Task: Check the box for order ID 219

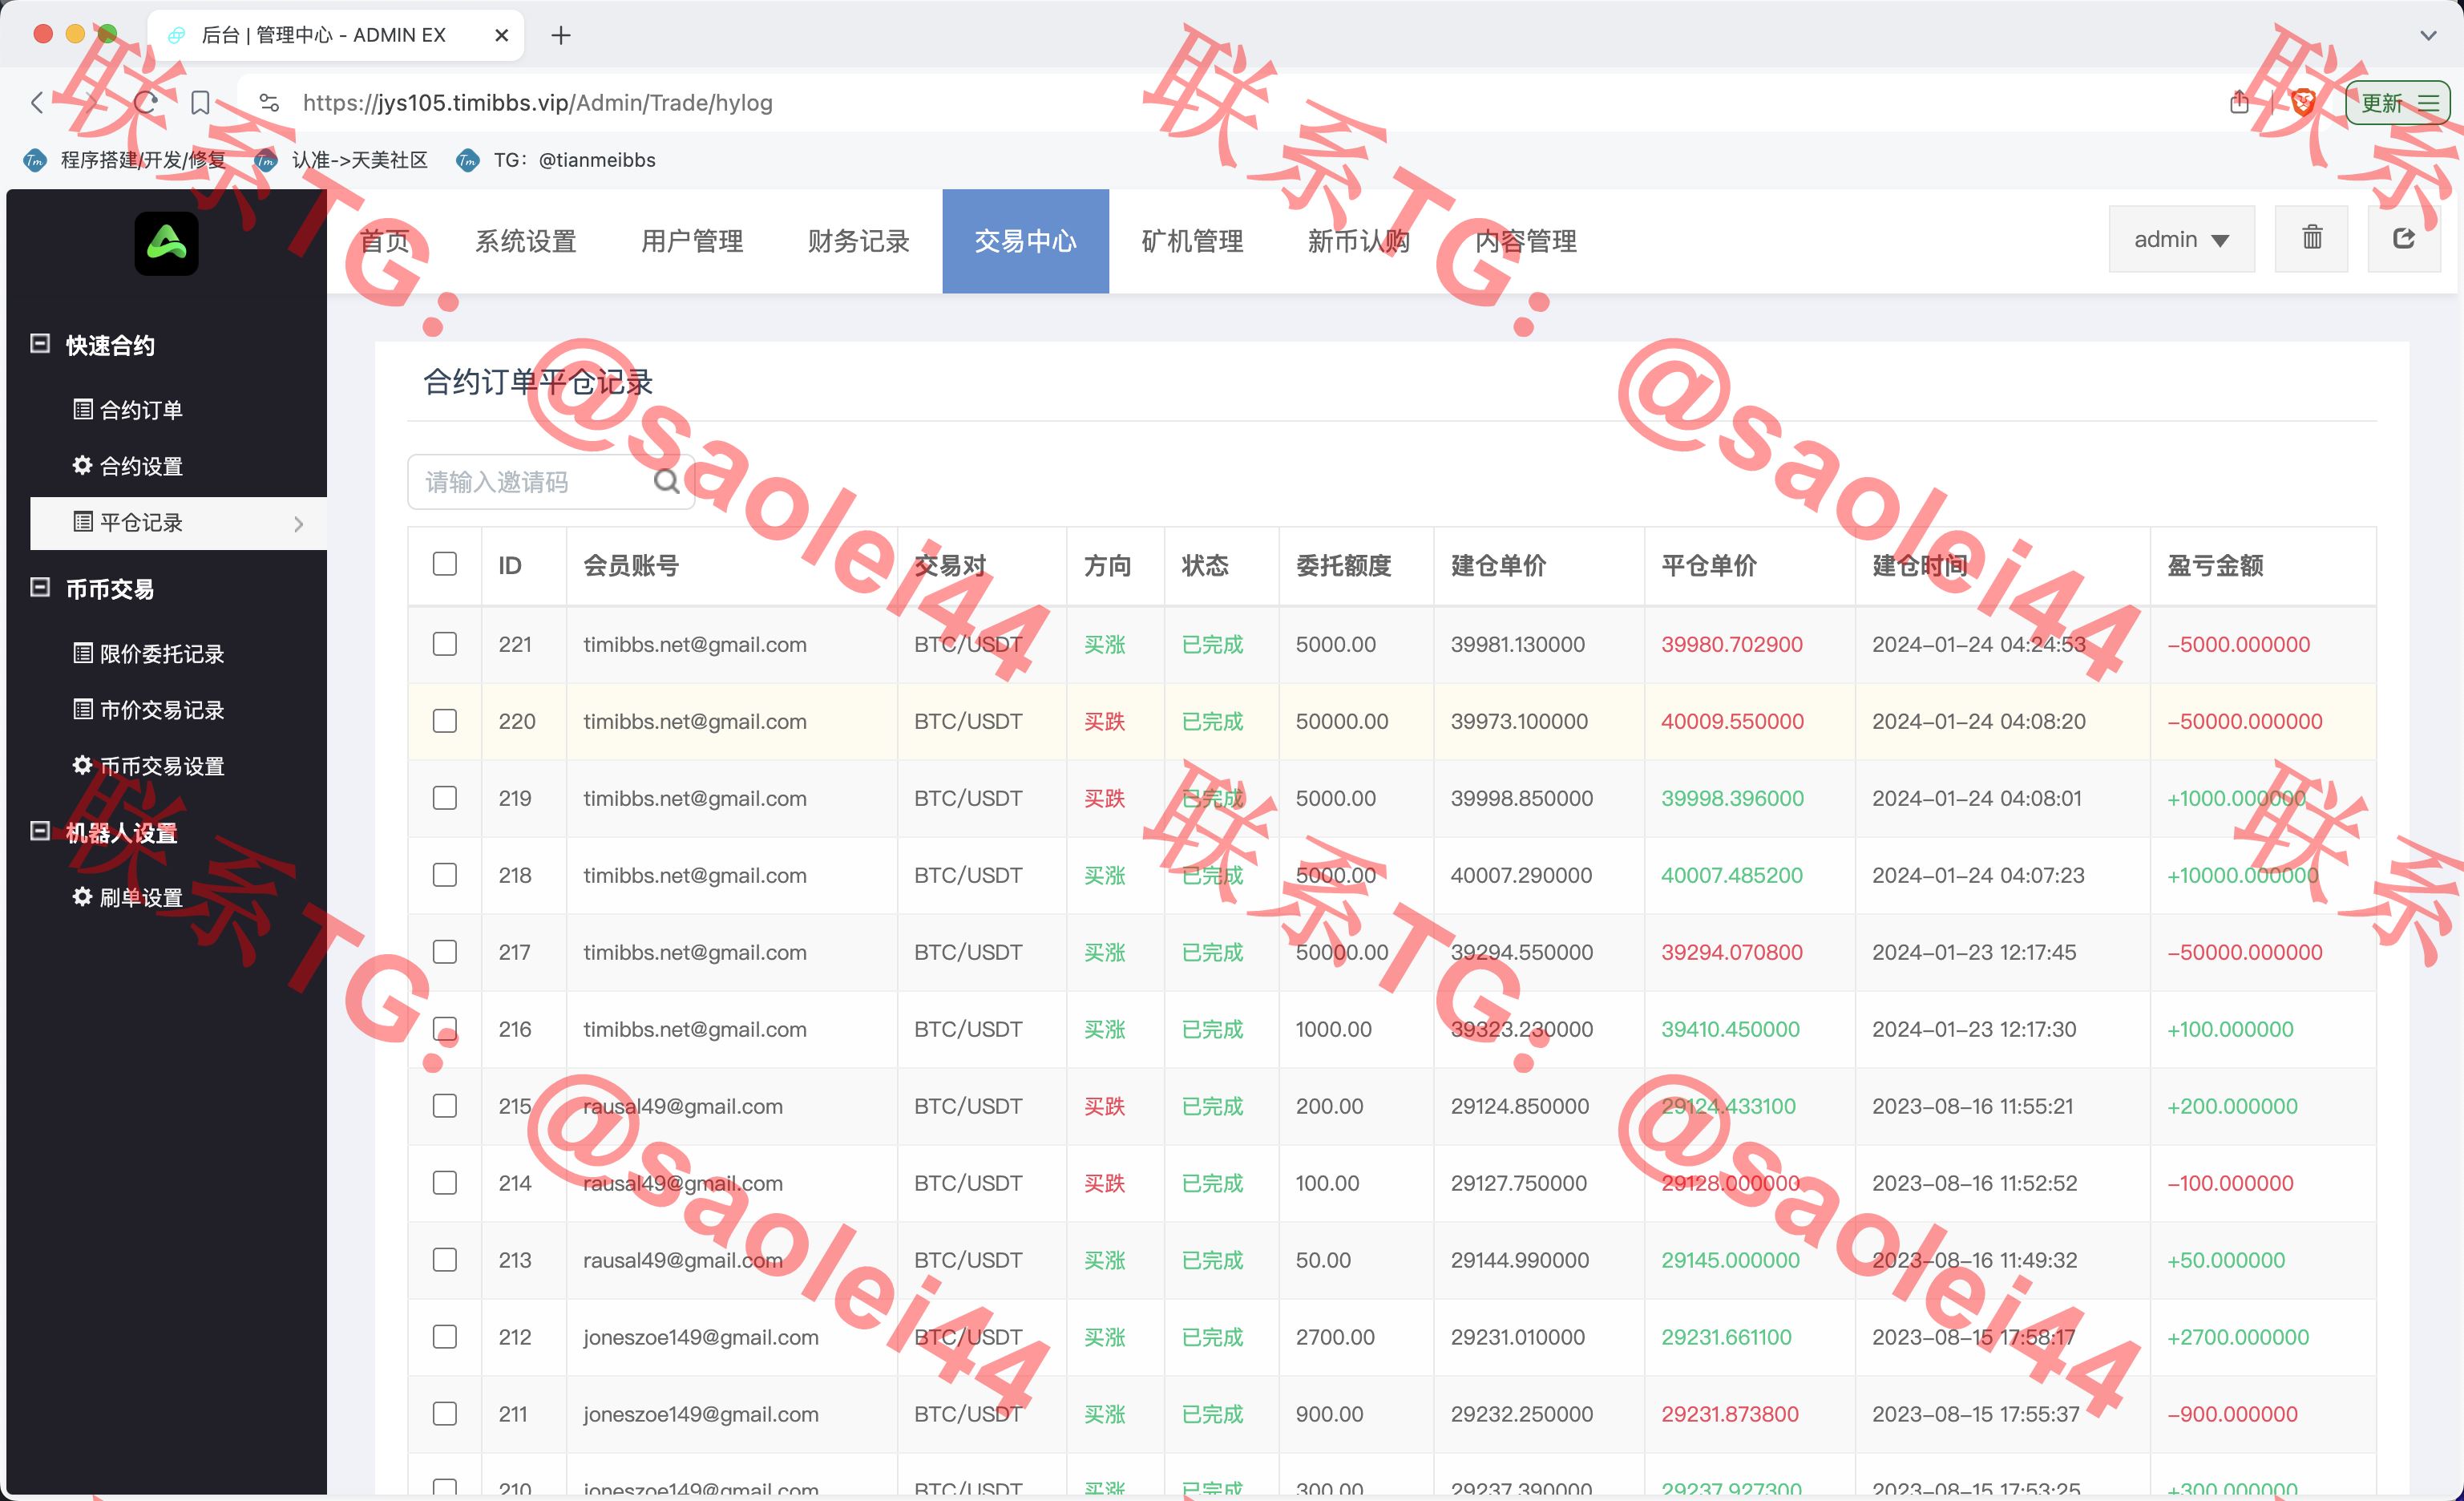Action: [445, 798]
